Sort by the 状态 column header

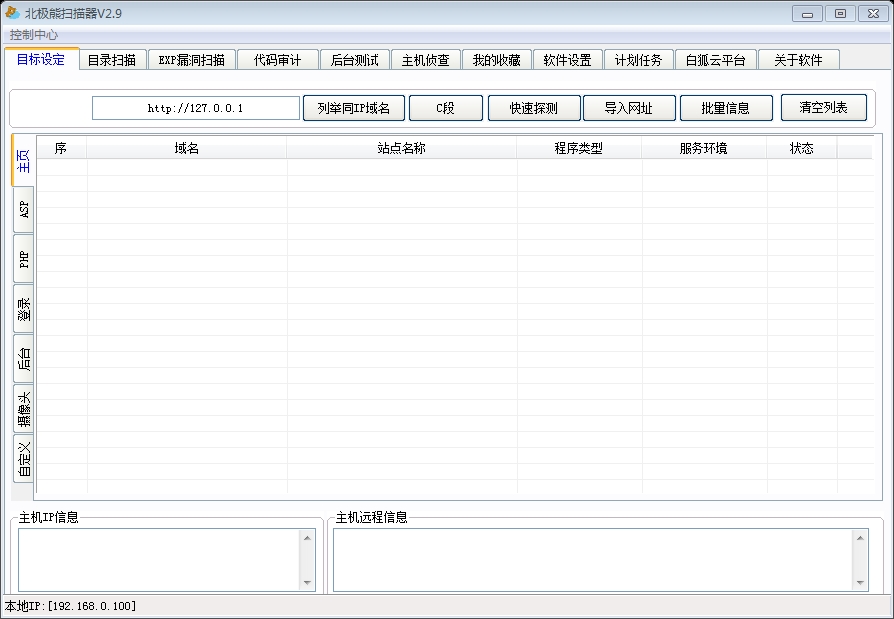(802, 148)
